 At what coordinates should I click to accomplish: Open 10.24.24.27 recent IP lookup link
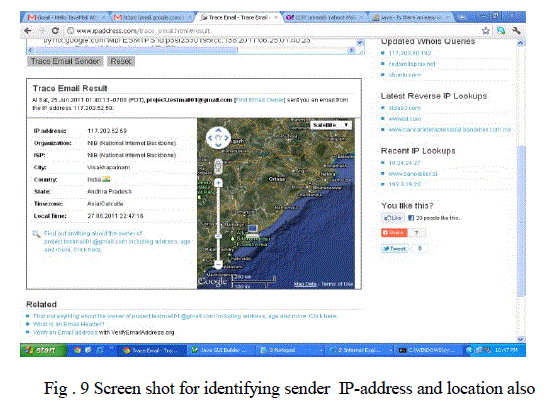coord(405,163)
